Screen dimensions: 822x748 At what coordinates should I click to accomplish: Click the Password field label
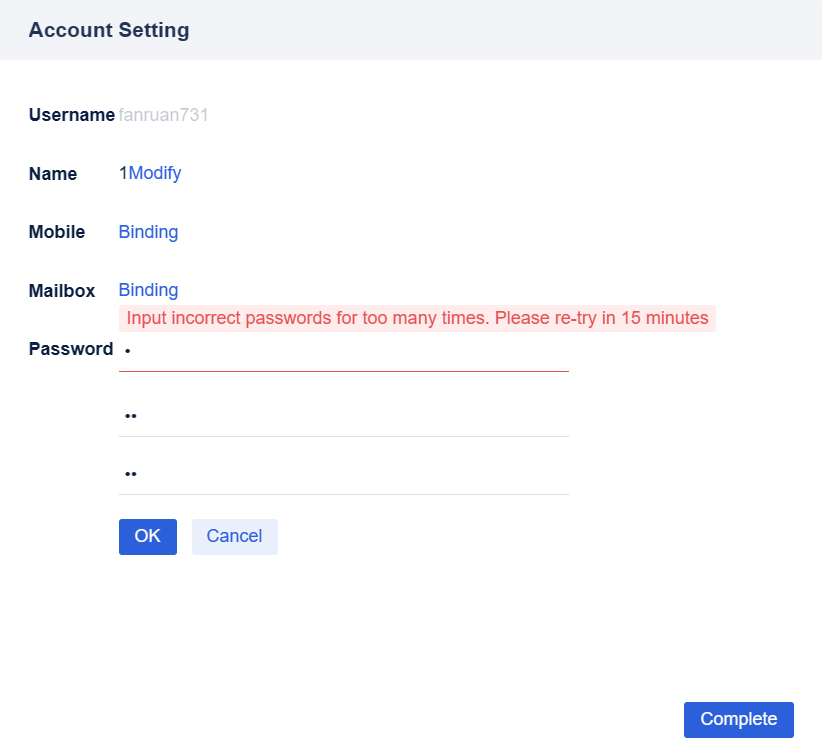pyautogui.click(x=70, y=349)
